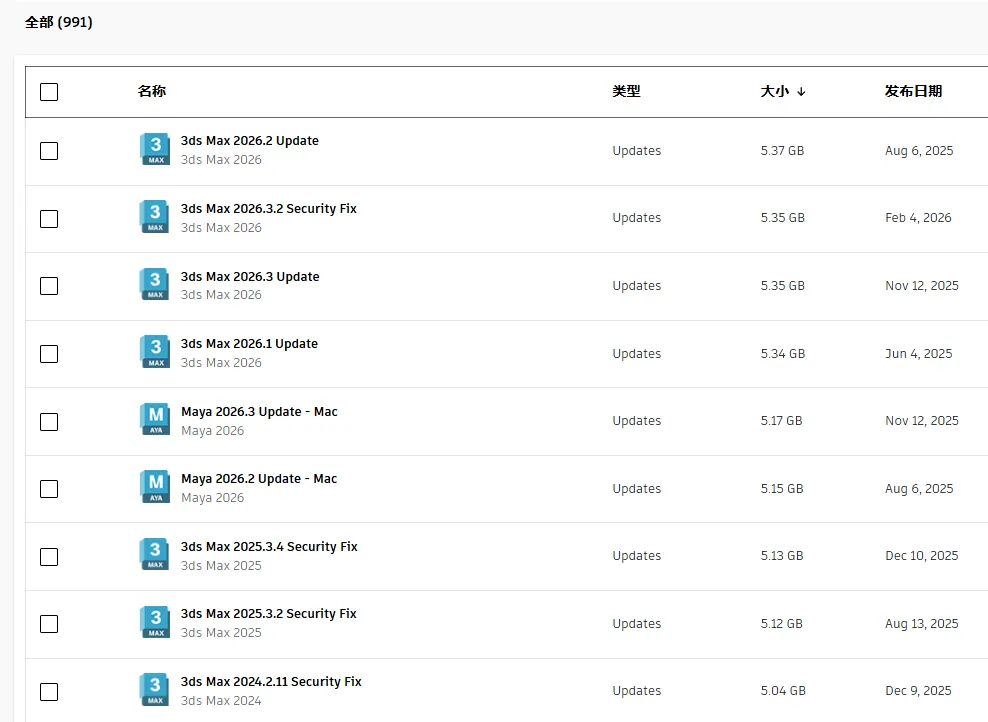This screenshot has height=722, width=988.
Task: Click Updates type in 3ds Max 2026.2 row
Action: tap(636, 151)
